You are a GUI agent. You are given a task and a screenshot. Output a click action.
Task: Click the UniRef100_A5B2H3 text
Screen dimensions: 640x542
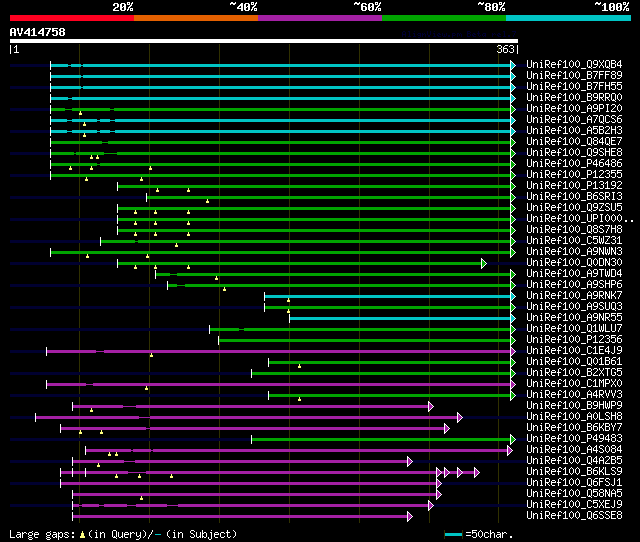click(x=574, y=131)
